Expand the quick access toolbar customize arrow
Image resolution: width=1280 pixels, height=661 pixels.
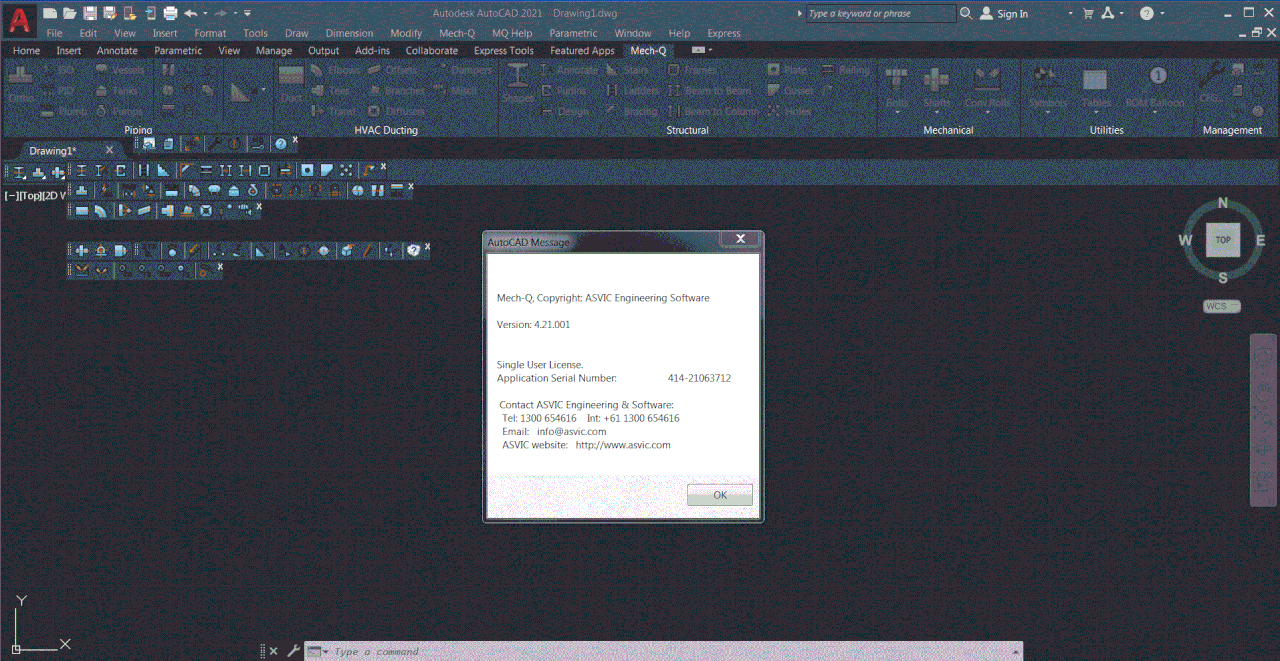(248, 13)
